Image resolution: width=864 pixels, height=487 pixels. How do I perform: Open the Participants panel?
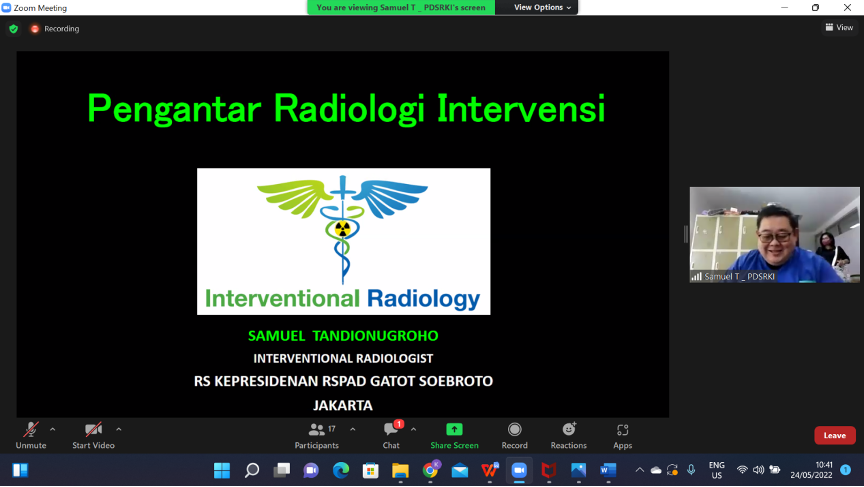click(317, 435)
